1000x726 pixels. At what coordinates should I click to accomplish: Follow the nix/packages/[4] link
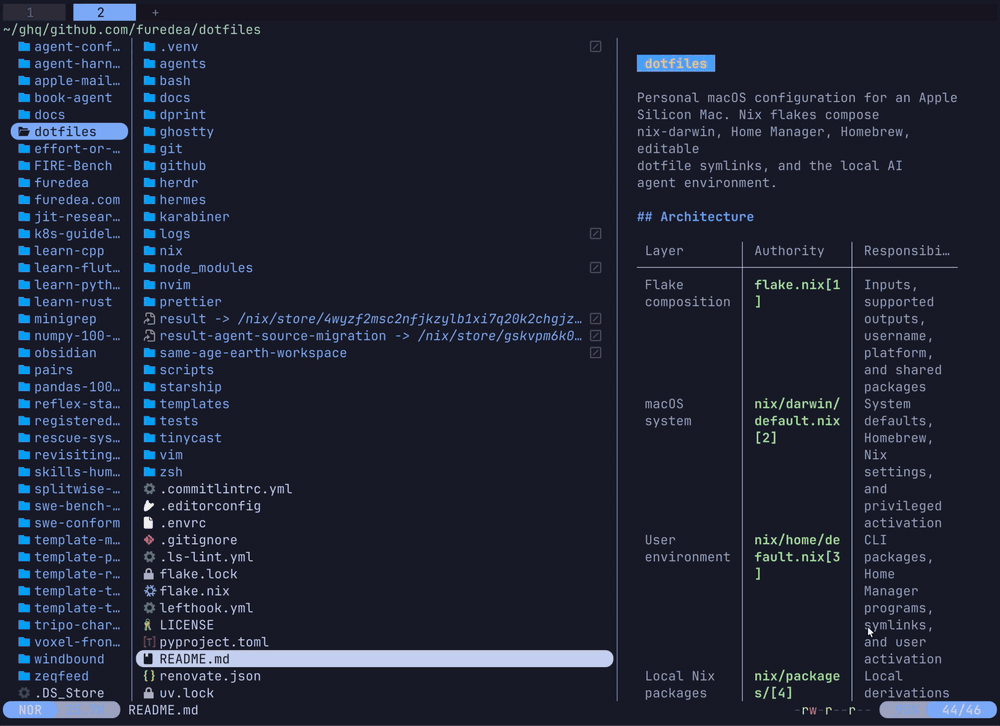(797, 685)
